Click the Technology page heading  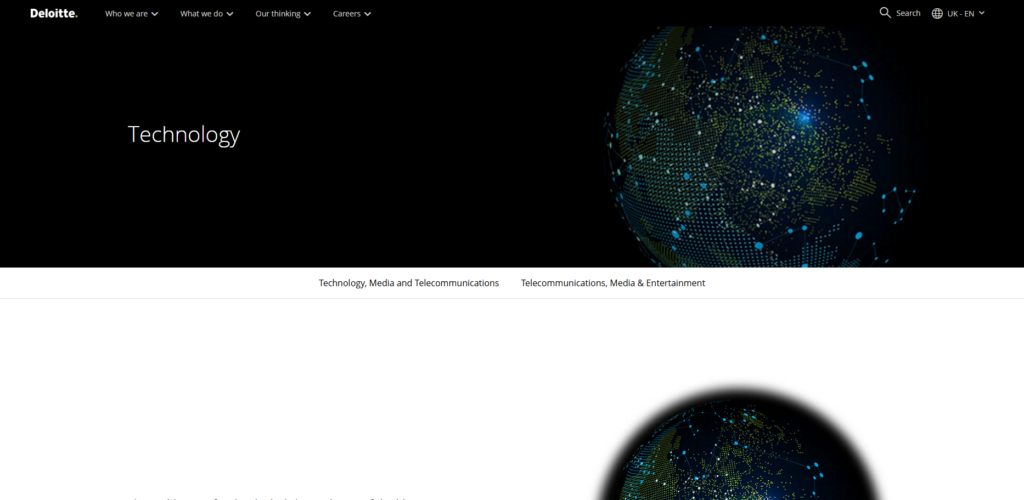pos(184,134)
